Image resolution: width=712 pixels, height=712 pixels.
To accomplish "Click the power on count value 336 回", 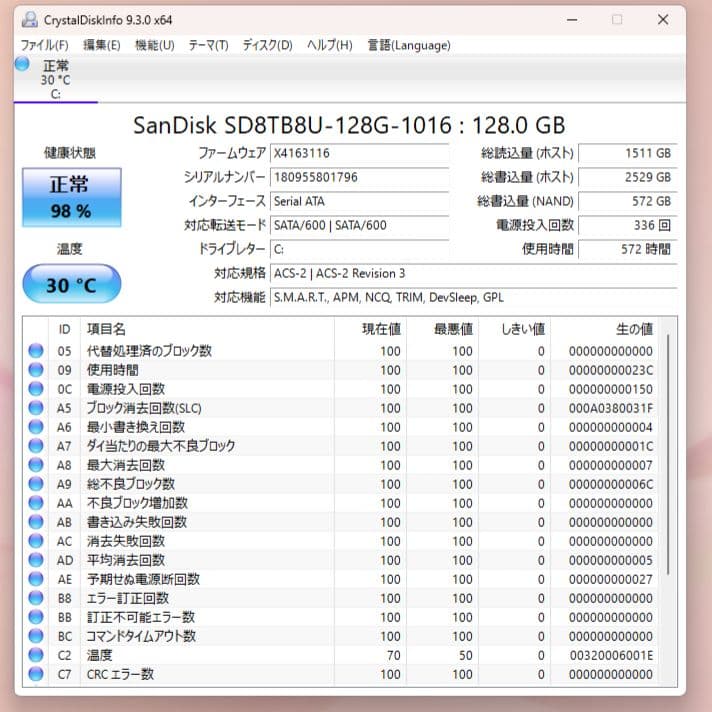I will [x=628, y=225].
